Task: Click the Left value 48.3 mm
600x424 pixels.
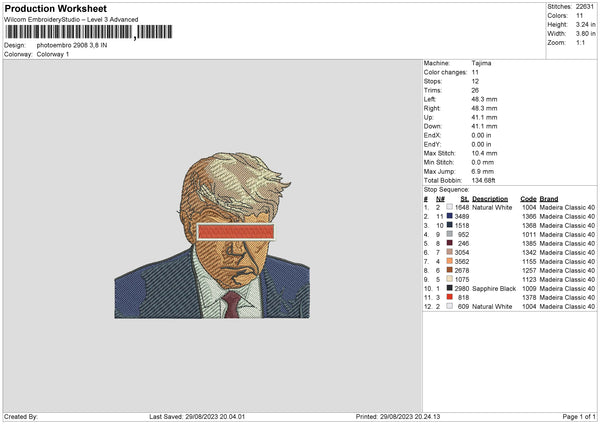Action: [484, 99]
